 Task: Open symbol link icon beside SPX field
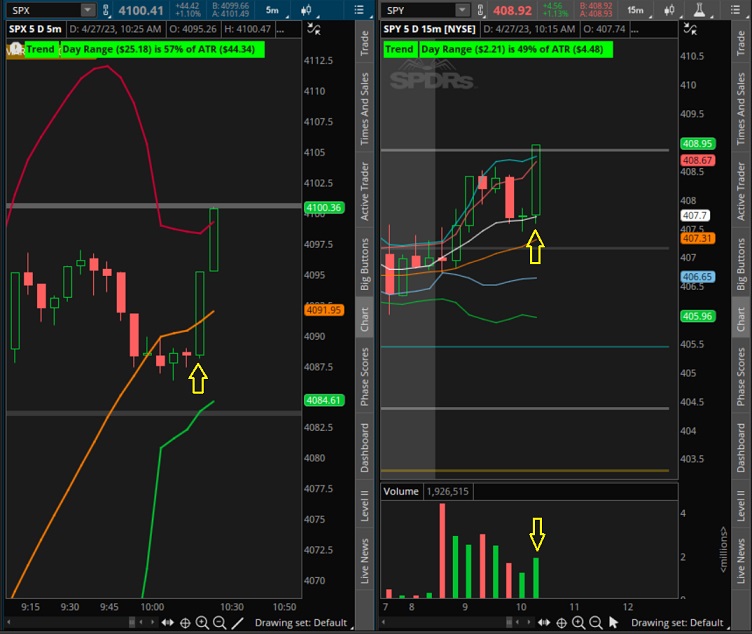(x=106, y=10)
